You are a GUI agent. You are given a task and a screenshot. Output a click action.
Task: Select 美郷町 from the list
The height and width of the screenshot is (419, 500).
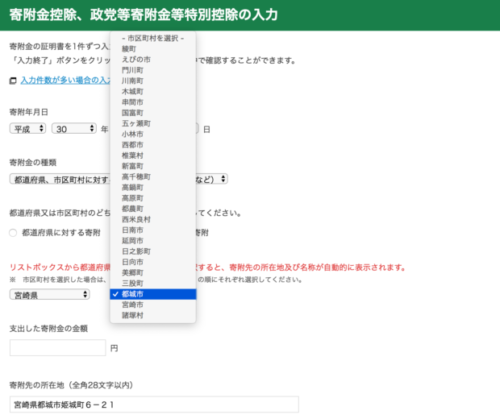pyautogui.click(x=153, y=273)
